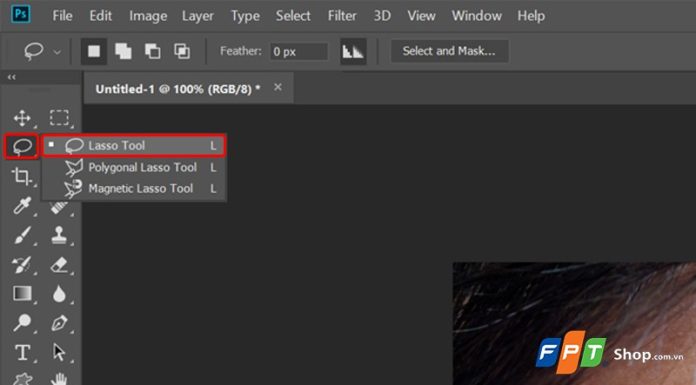This screenshot has height=385, width=696.
Task: Click the Feather input field
Action: point(299,52)
